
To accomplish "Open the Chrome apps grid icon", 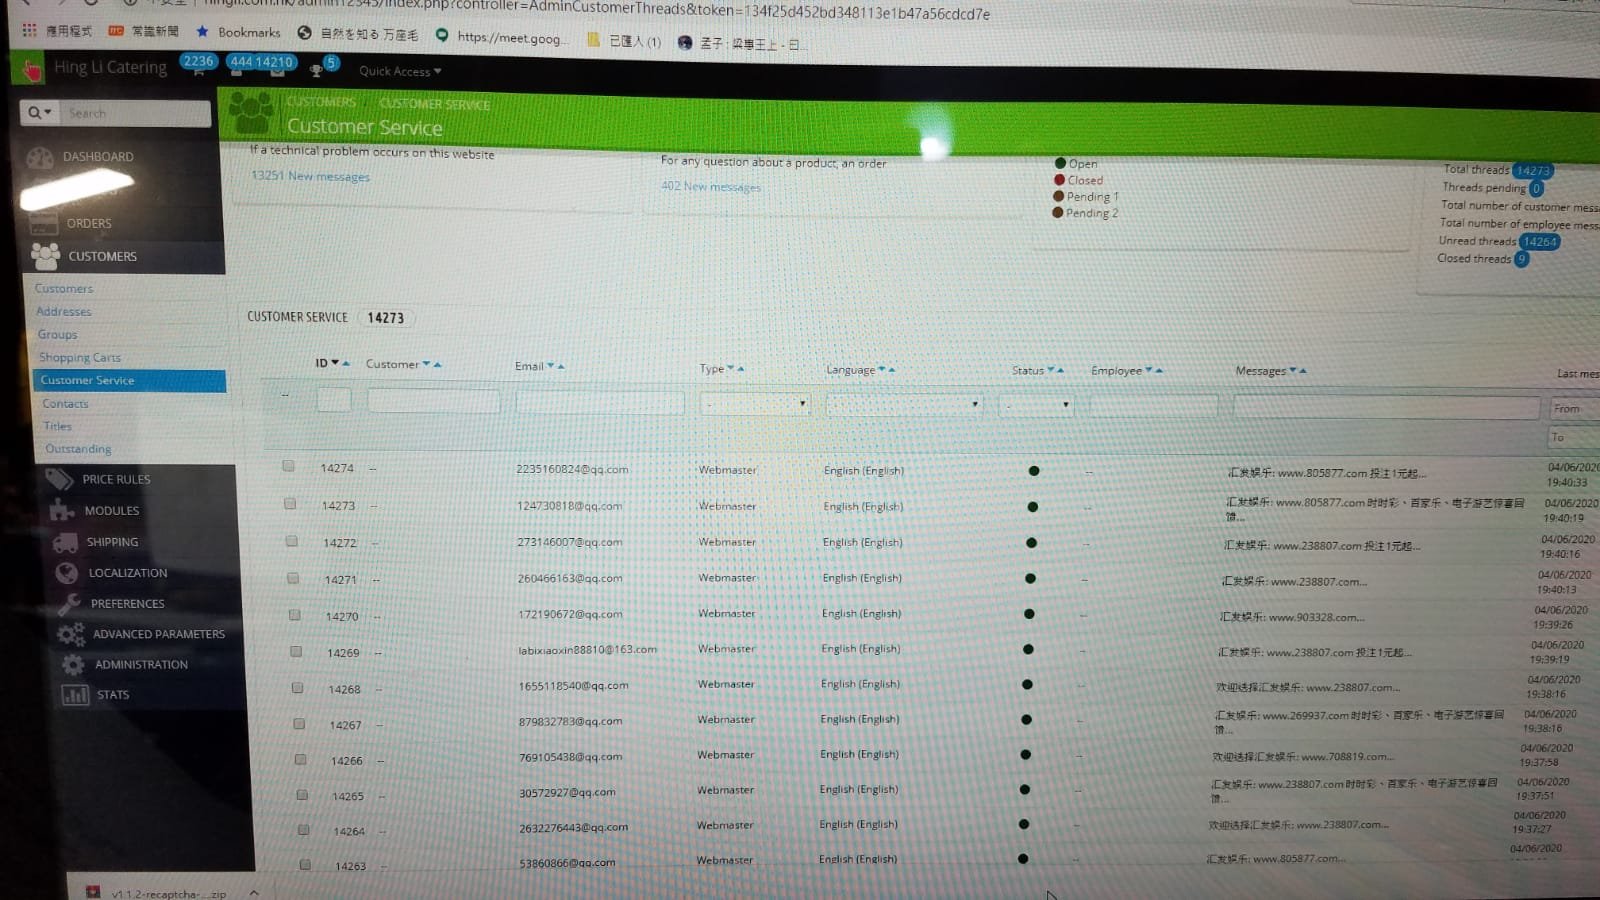I will (29, 30).
